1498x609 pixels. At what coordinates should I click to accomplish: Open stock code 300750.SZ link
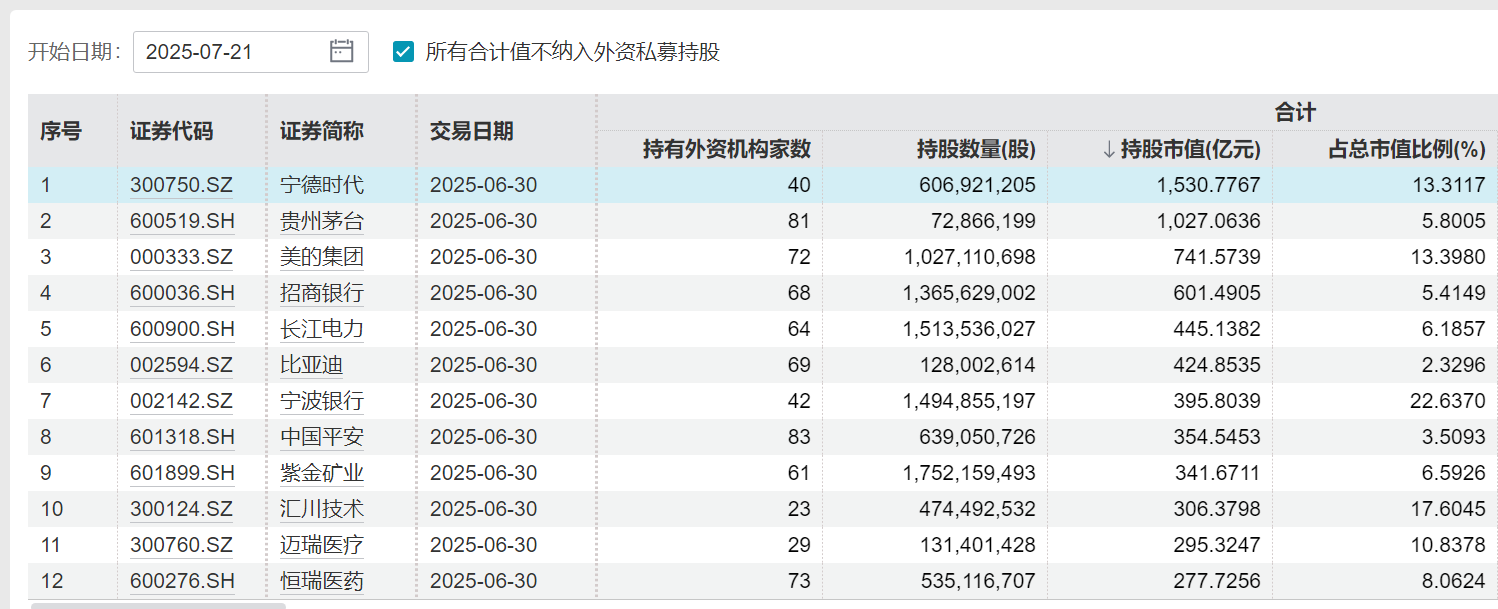[181, 185]
